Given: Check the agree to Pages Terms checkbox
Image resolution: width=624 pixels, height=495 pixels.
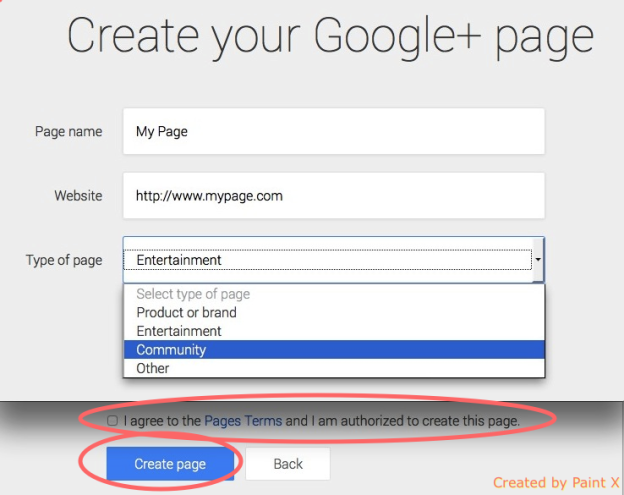Looking at the screenshot, I should tap(112, 421).
